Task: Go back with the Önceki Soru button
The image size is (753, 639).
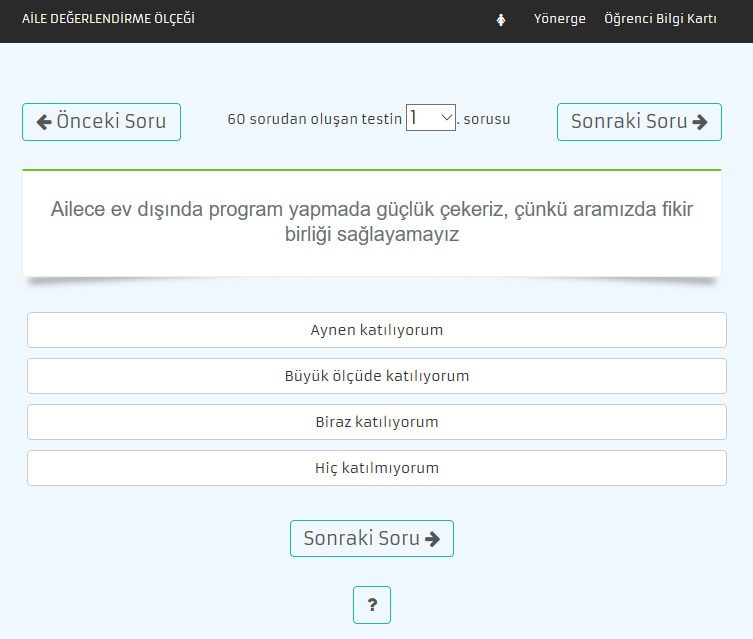Action: point(101,122)
